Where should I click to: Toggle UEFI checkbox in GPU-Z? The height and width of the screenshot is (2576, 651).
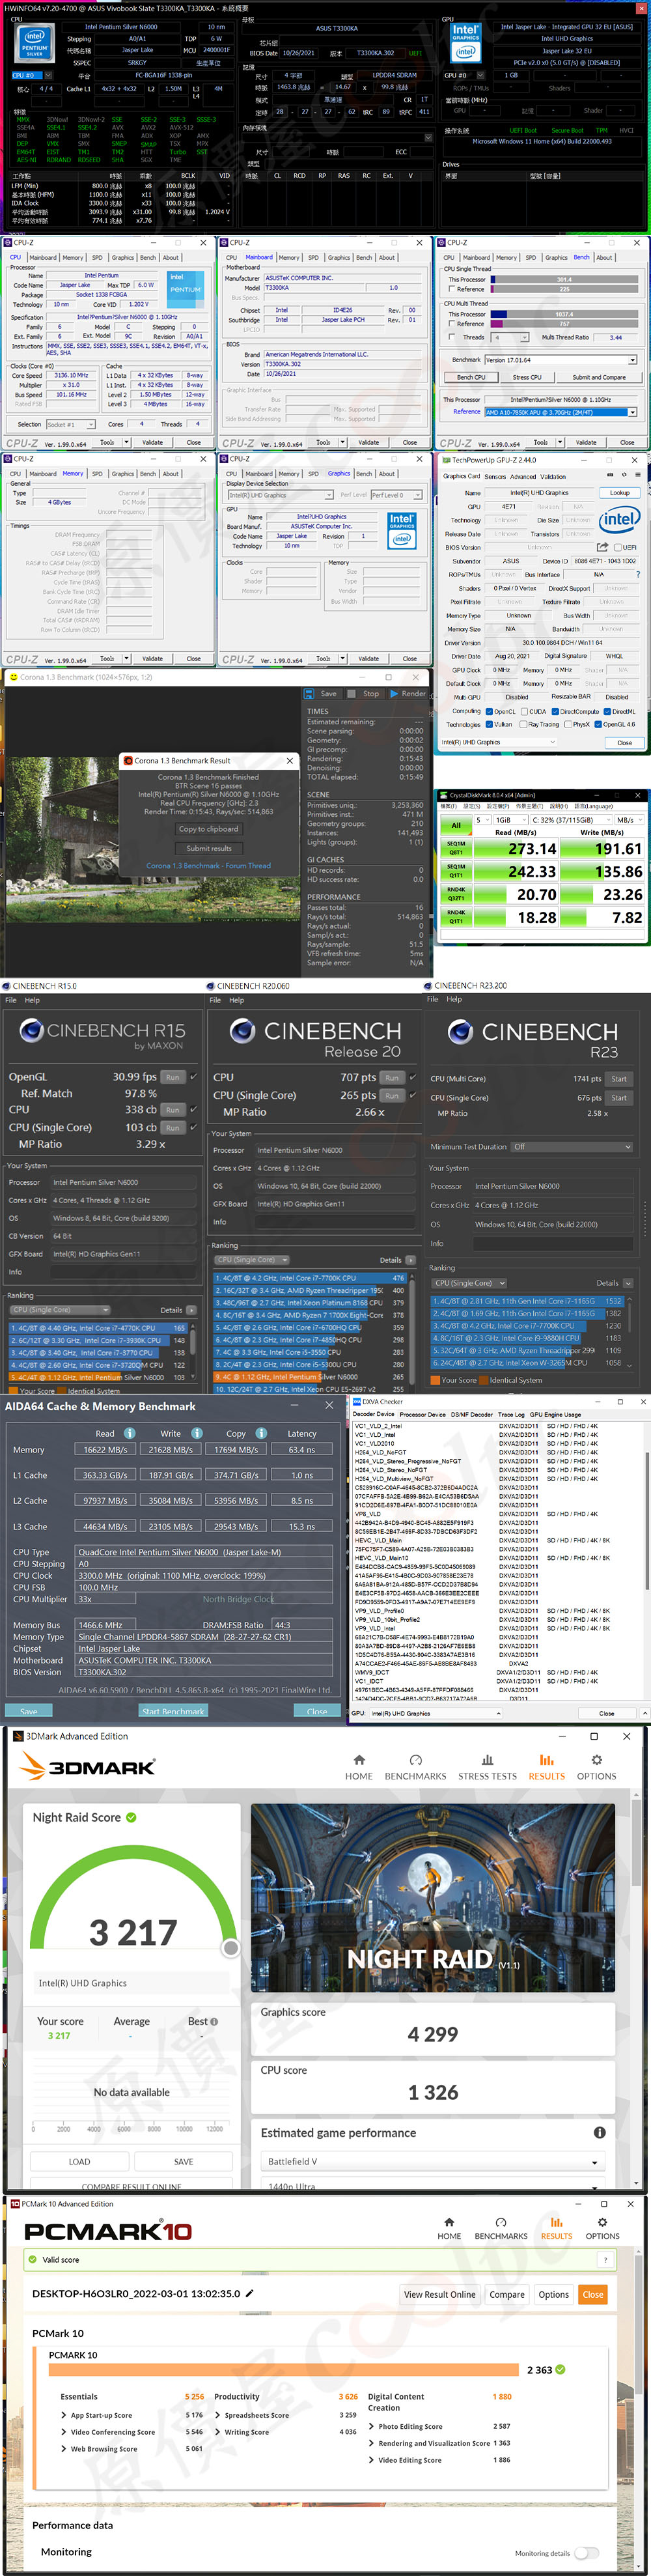coord(618,547)
